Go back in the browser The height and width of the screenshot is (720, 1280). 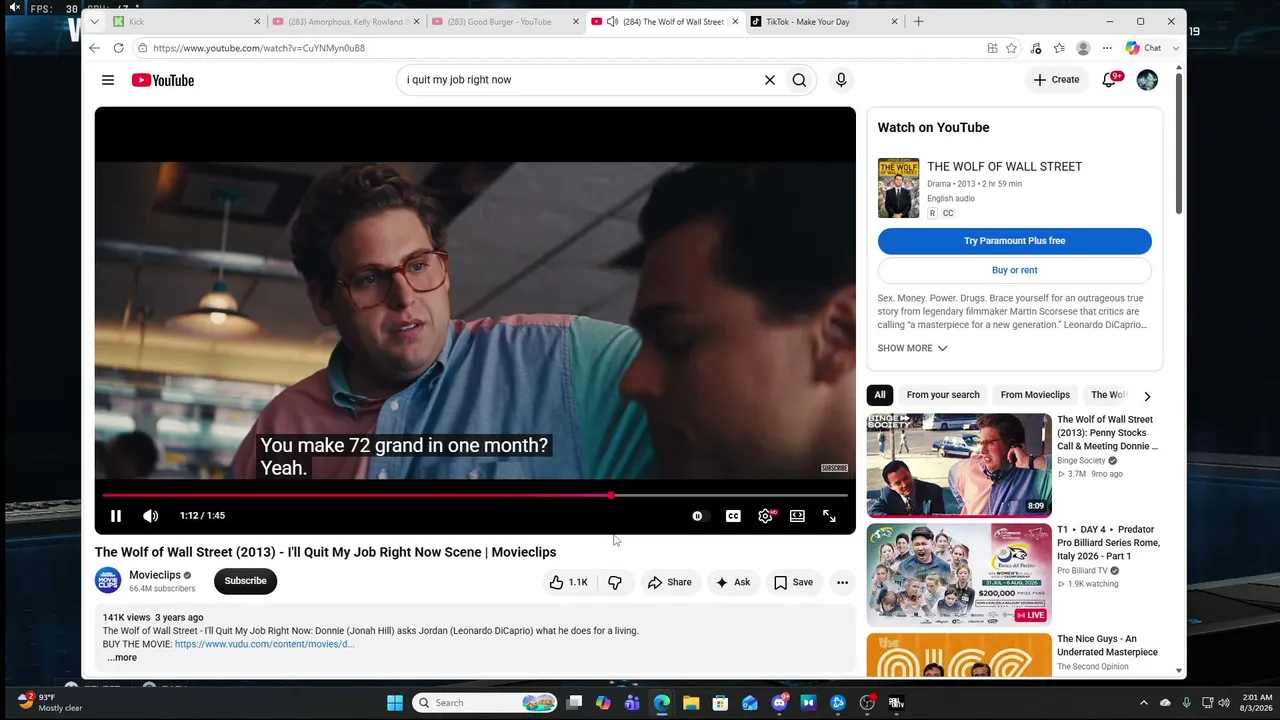click(x=94, y=48)
